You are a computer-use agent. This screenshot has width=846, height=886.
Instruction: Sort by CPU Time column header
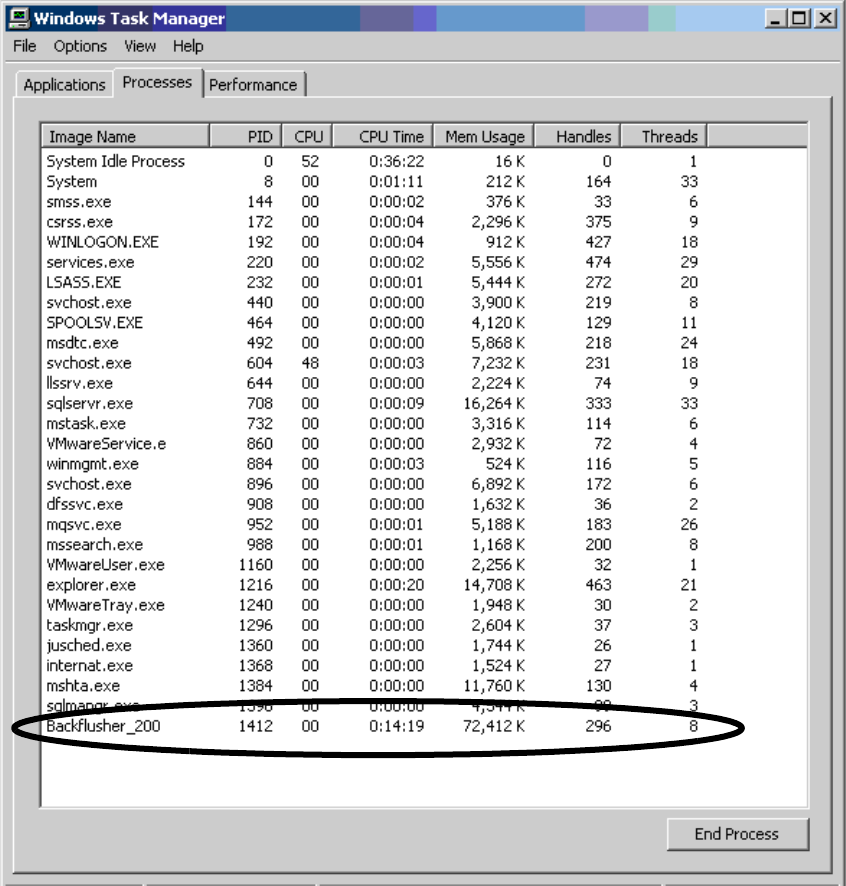pos(383,136)
